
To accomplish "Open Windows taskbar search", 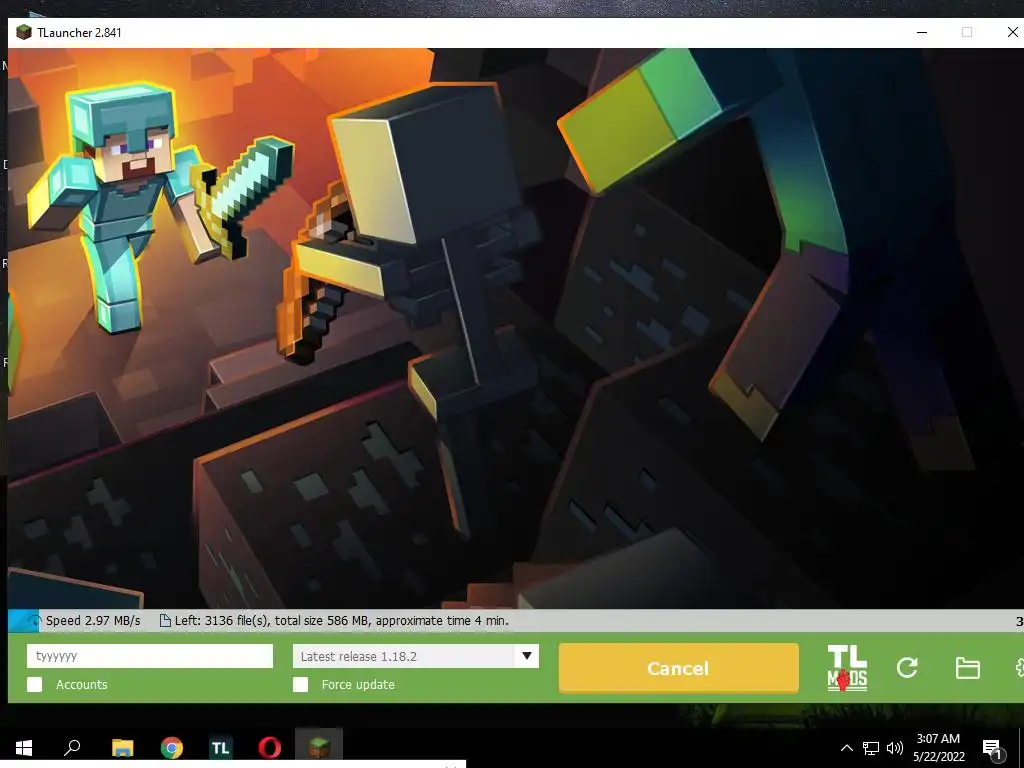I will coord(72,747).
